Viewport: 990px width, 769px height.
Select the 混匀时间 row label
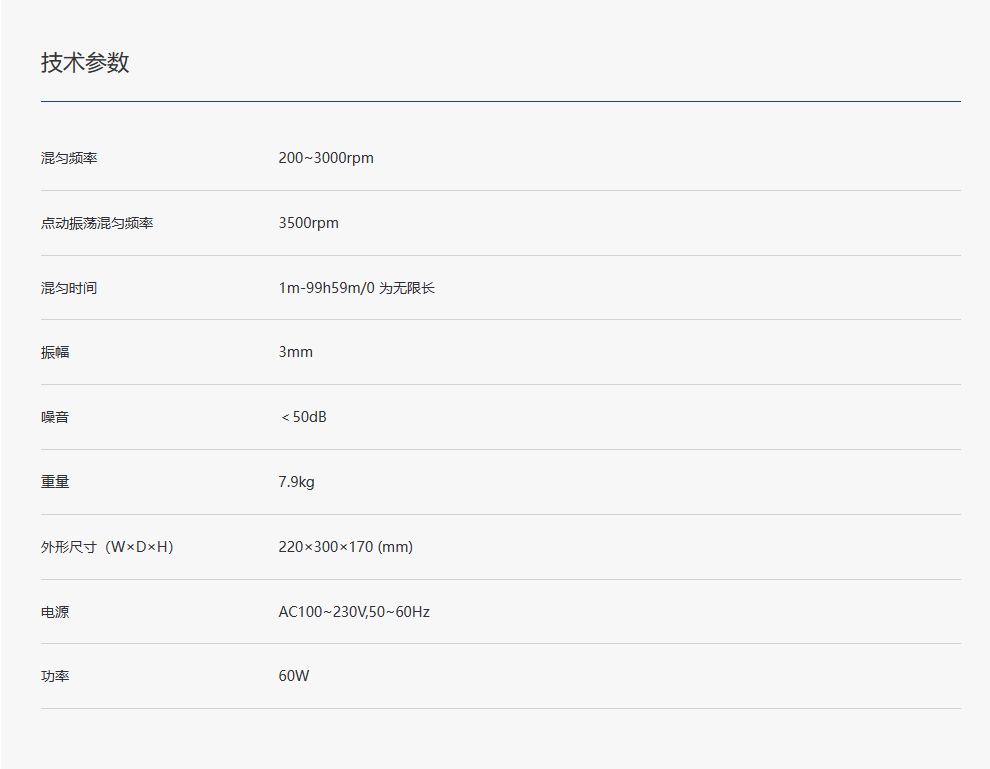(69, 288)
